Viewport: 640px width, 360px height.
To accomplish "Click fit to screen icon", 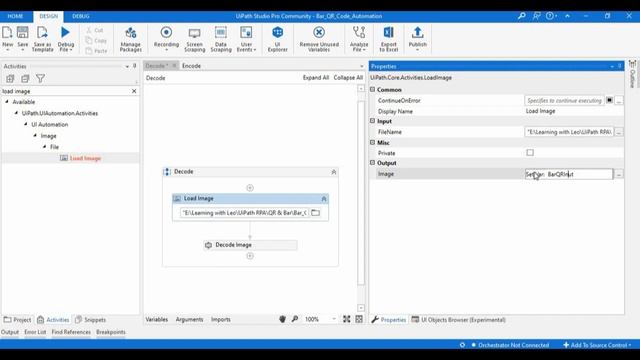I will point(347,319).
